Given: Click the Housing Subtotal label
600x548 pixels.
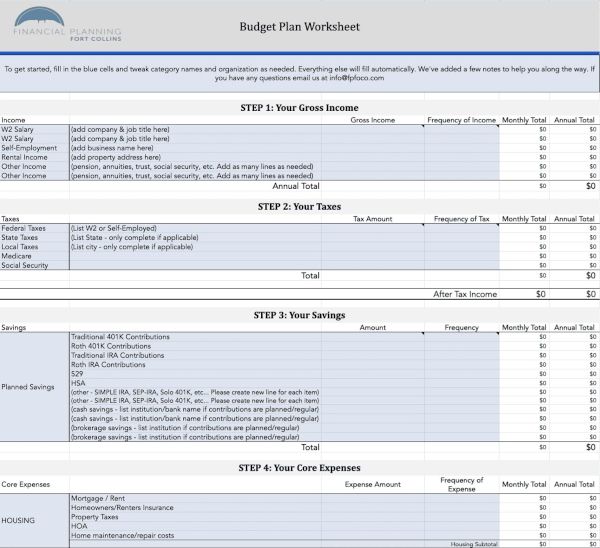Looking at the screenshot, I should click(474, 544).
